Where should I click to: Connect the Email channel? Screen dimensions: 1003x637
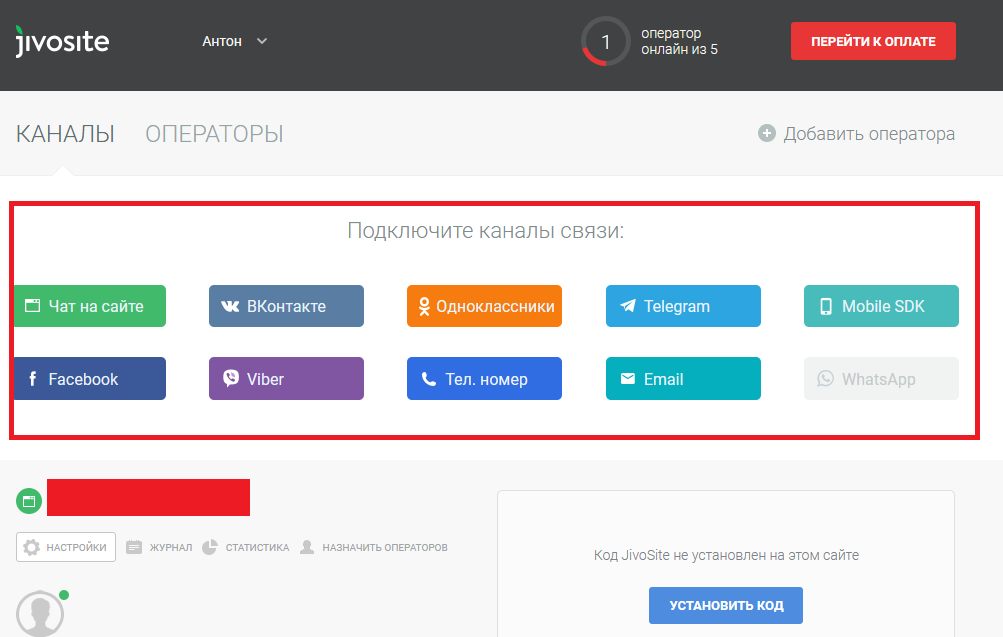683,379
